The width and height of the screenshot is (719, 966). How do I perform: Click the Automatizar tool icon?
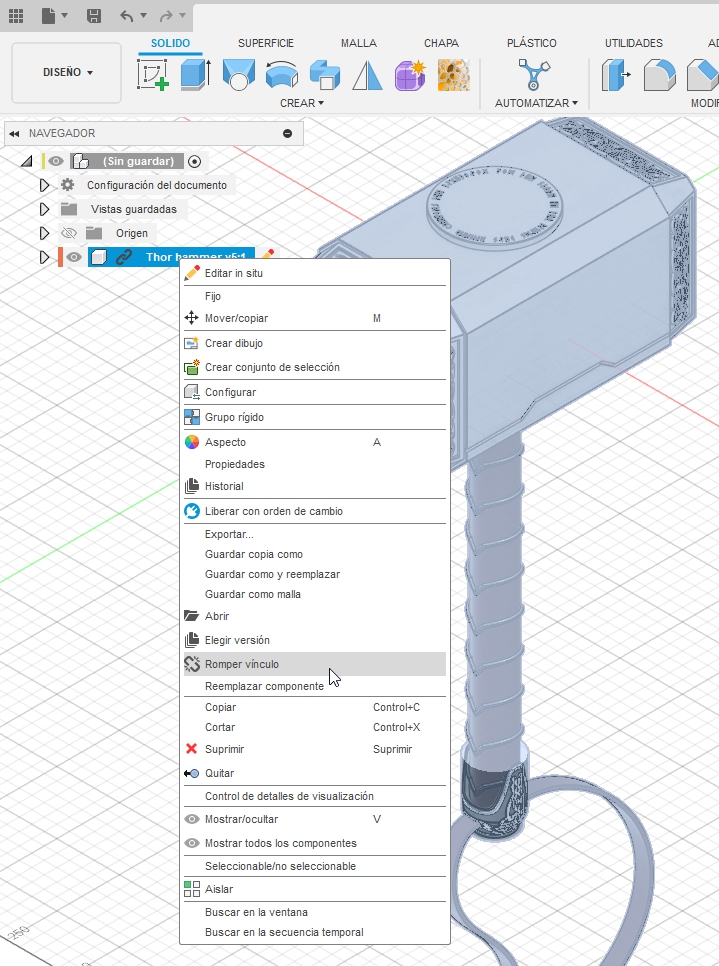click(535, 76)
